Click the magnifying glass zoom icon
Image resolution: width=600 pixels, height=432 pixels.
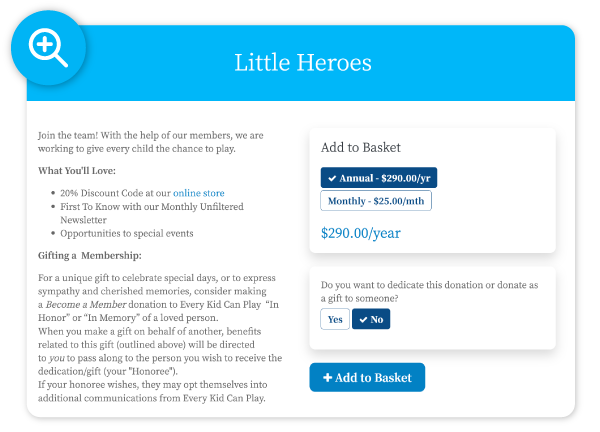(x=48, y=48)
